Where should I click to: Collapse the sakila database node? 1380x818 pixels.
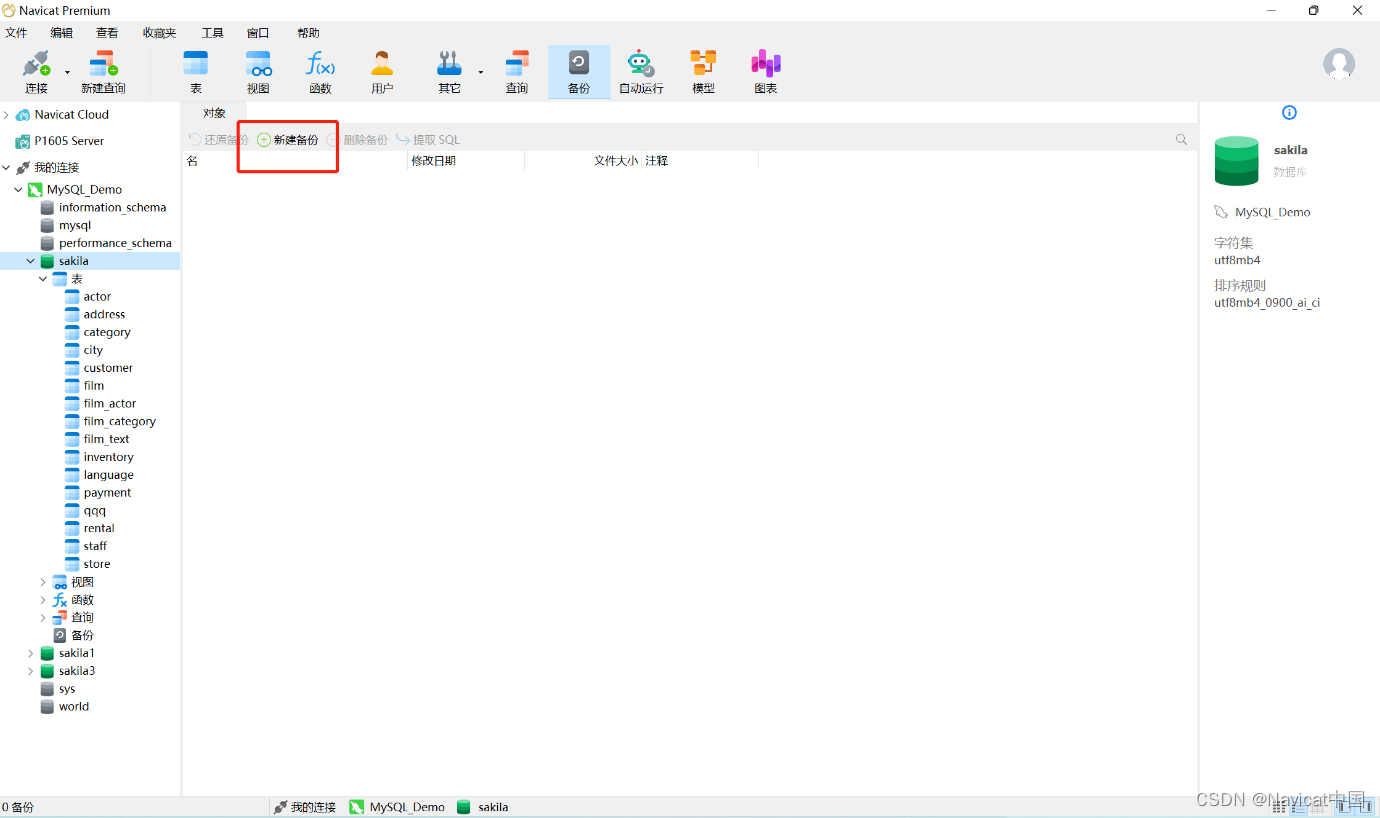[x=31, y=262]
